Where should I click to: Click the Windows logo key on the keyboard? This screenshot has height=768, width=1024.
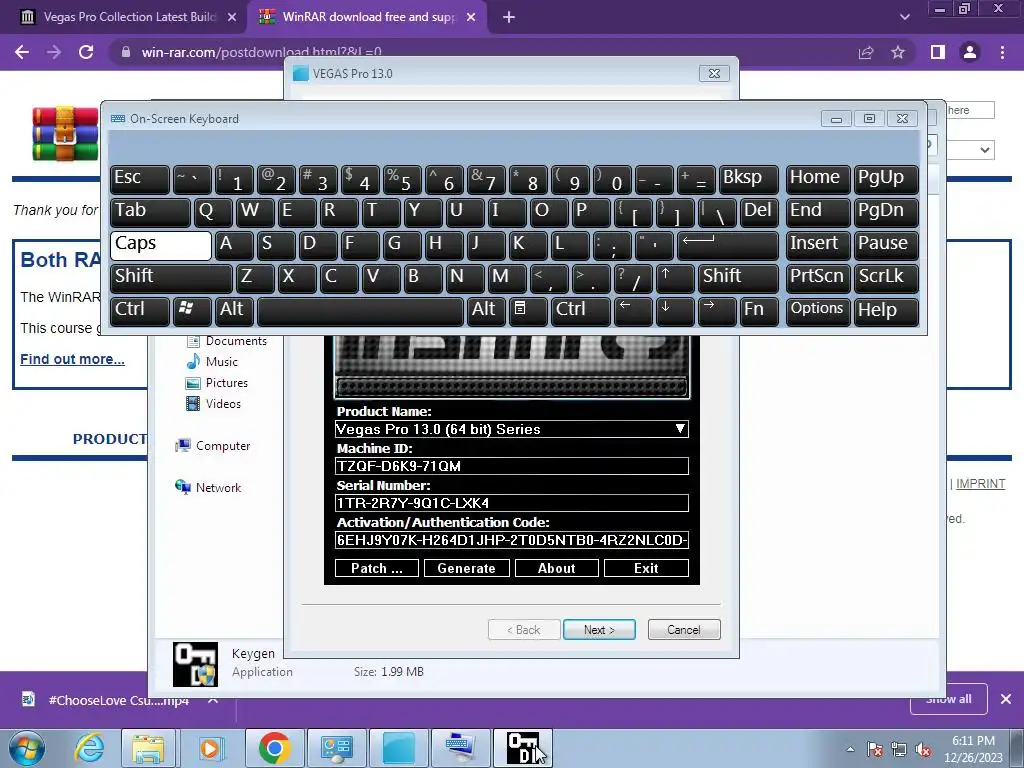click(192, 312)
